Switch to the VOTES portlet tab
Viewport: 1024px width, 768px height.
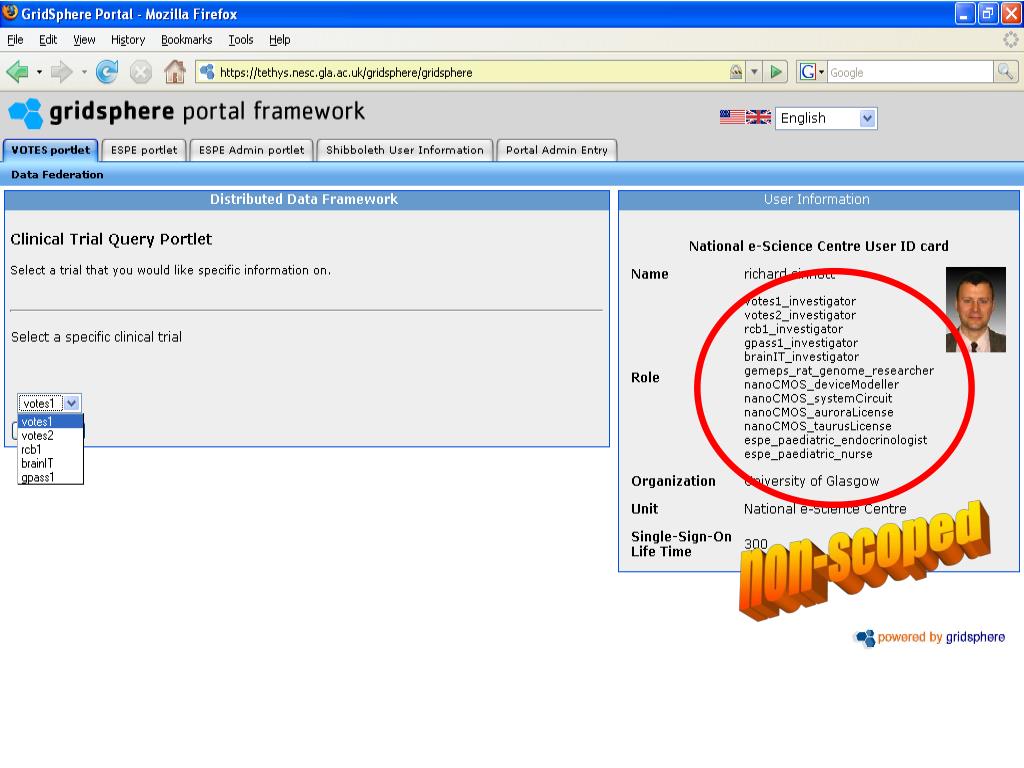coord(51,150)
